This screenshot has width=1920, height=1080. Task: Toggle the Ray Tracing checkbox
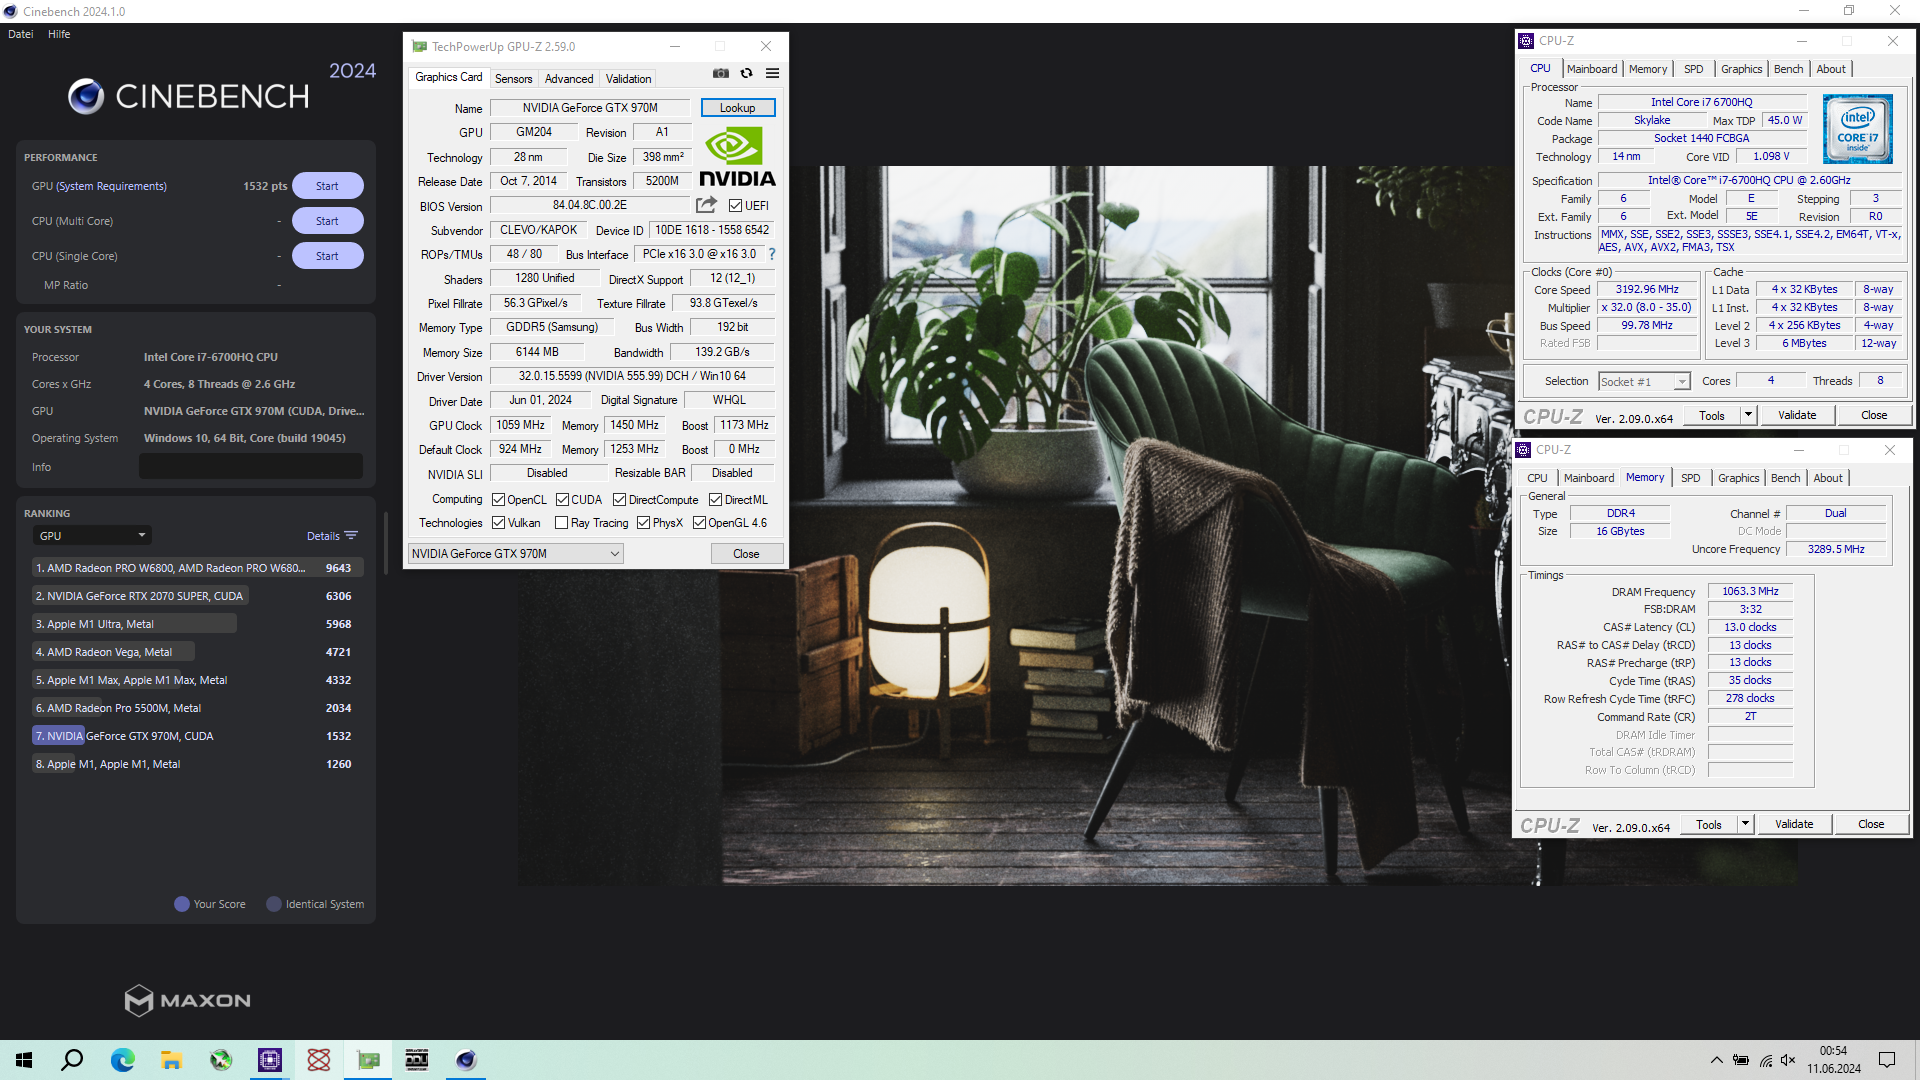[x=561, y=523]
